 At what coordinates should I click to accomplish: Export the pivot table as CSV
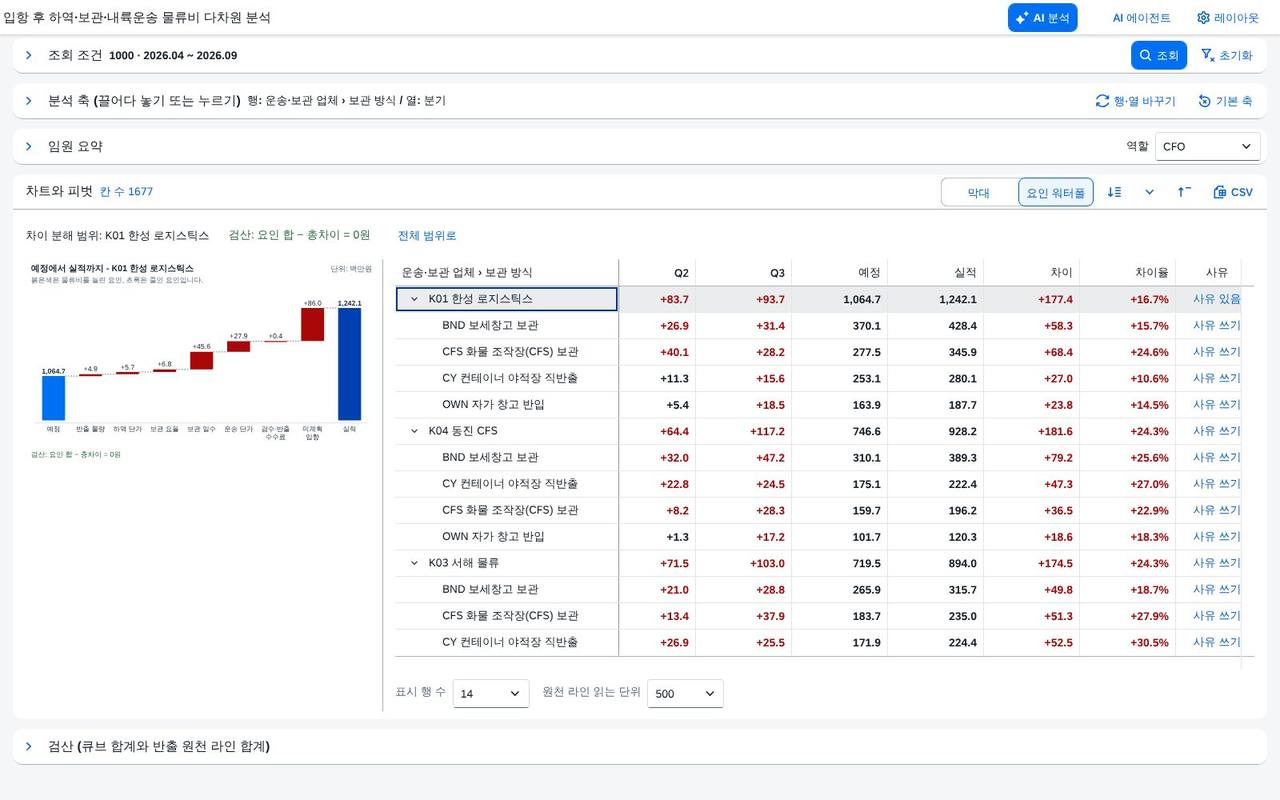click(1232, 192)
